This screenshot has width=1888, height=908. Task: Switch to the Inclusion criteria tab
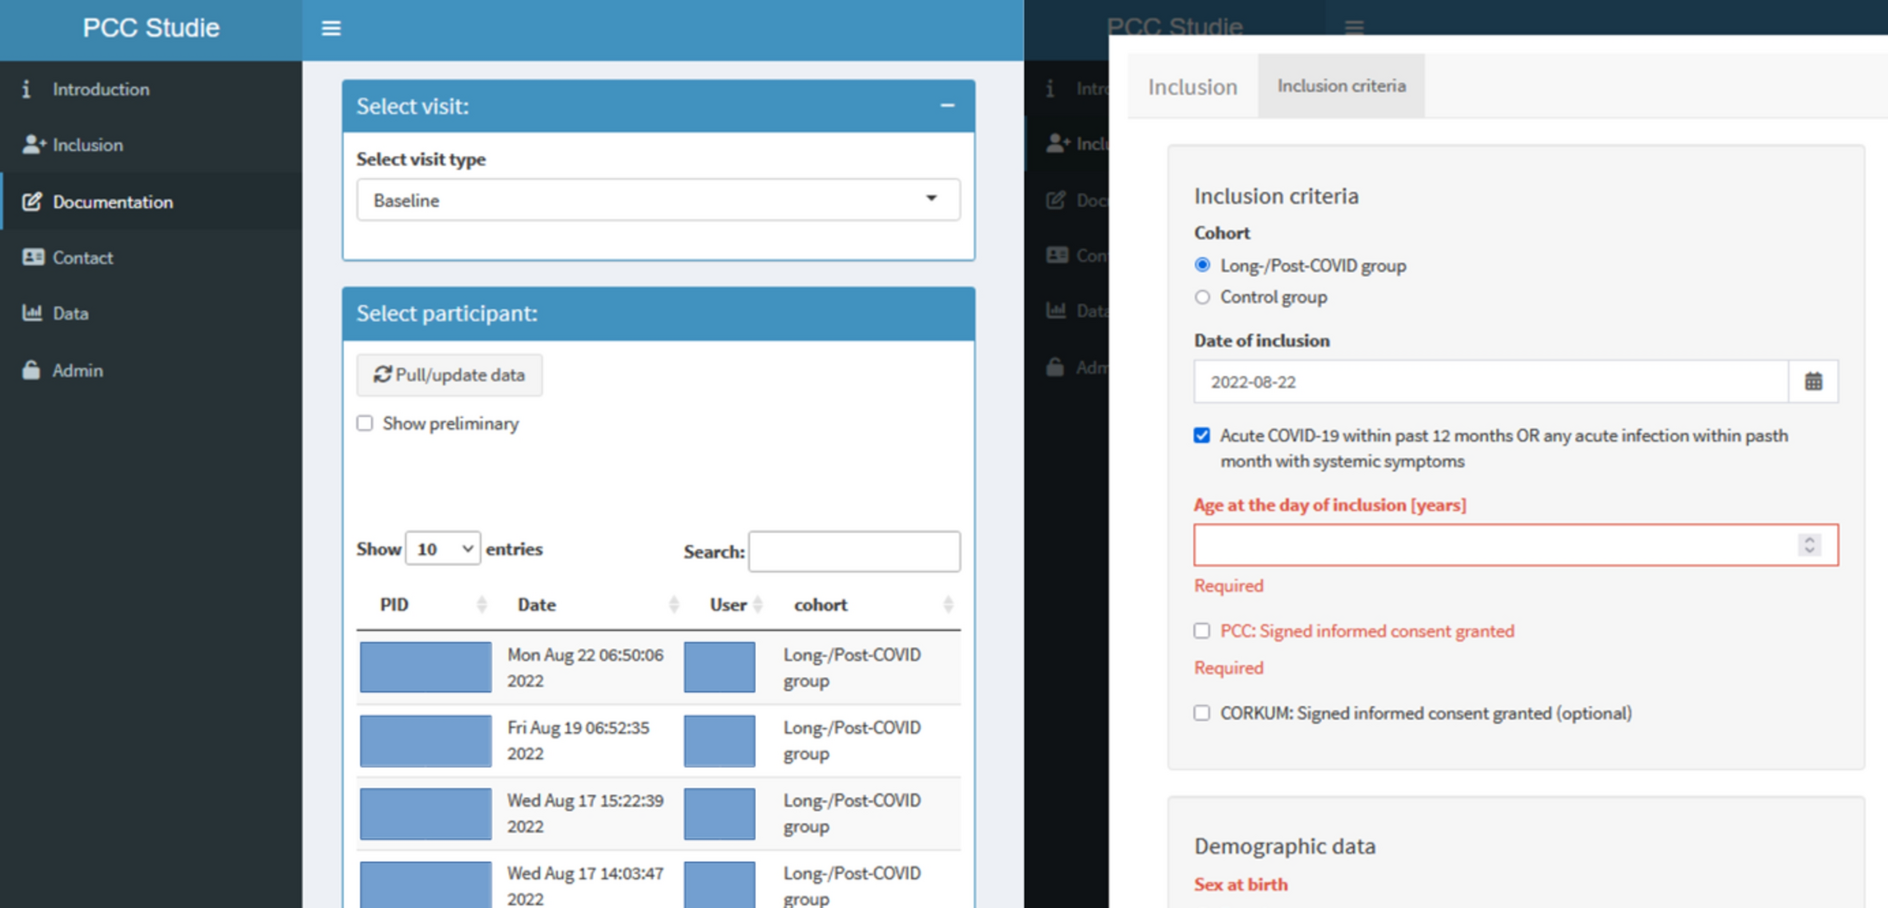[1341, 86]
